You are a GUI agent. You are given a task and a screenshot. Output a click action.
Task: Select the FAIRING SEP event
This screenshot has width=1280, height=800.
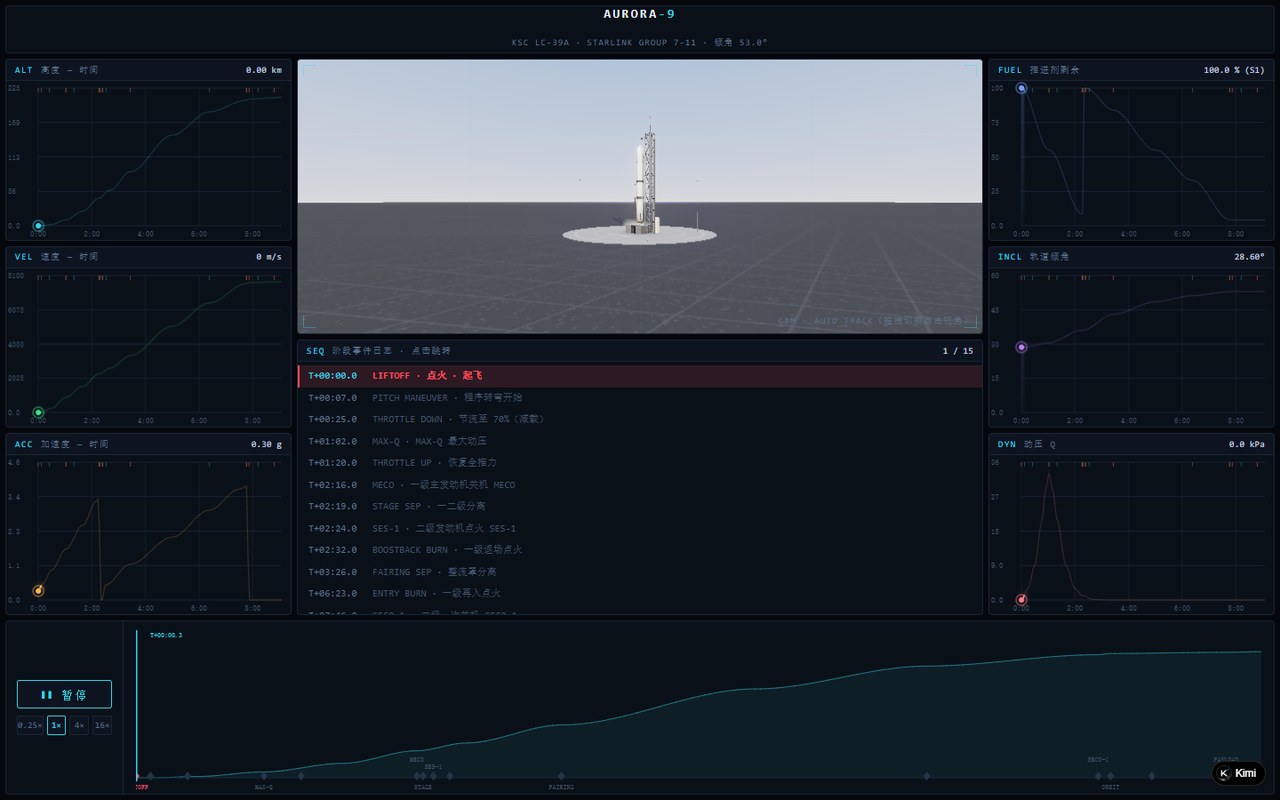[640, 572]
